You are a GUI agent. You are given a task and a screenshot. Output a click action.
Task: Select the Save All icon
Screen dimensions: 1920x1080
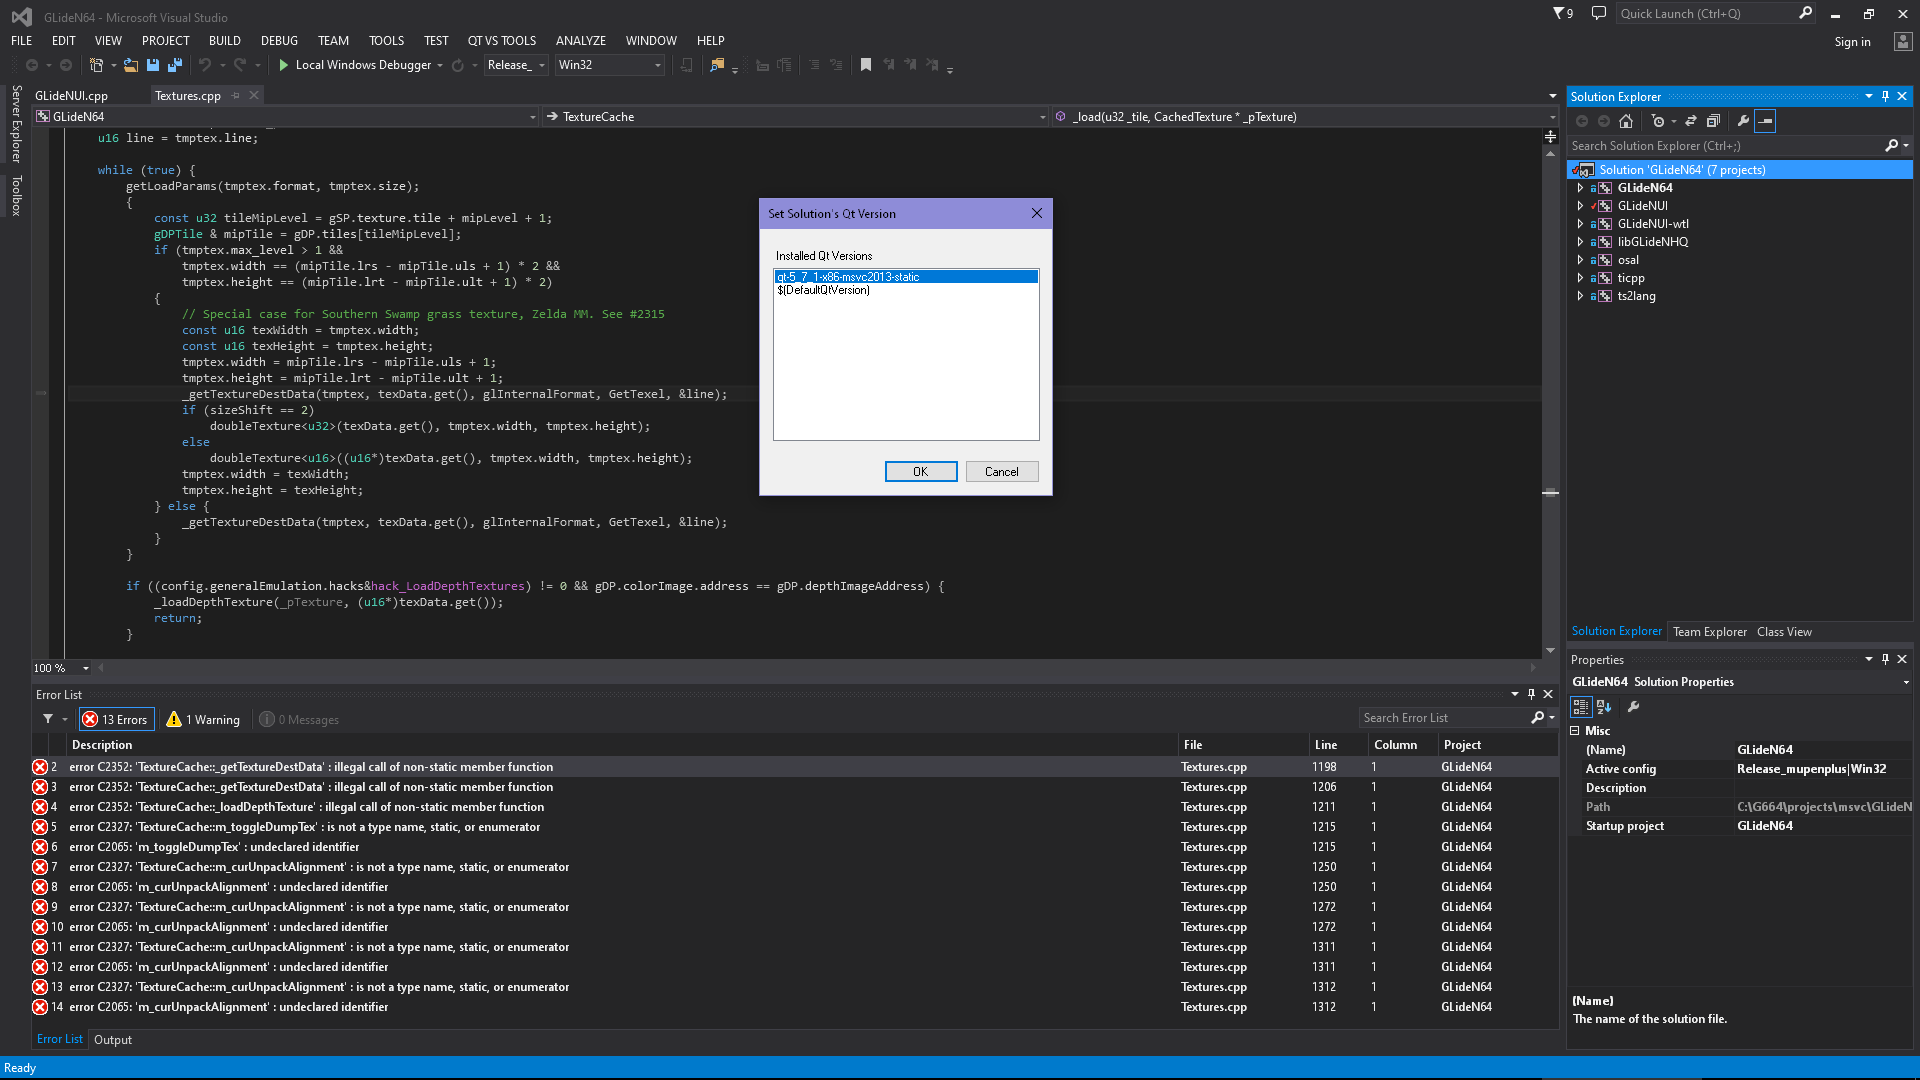pyautogui.click(x=174, y=65)
